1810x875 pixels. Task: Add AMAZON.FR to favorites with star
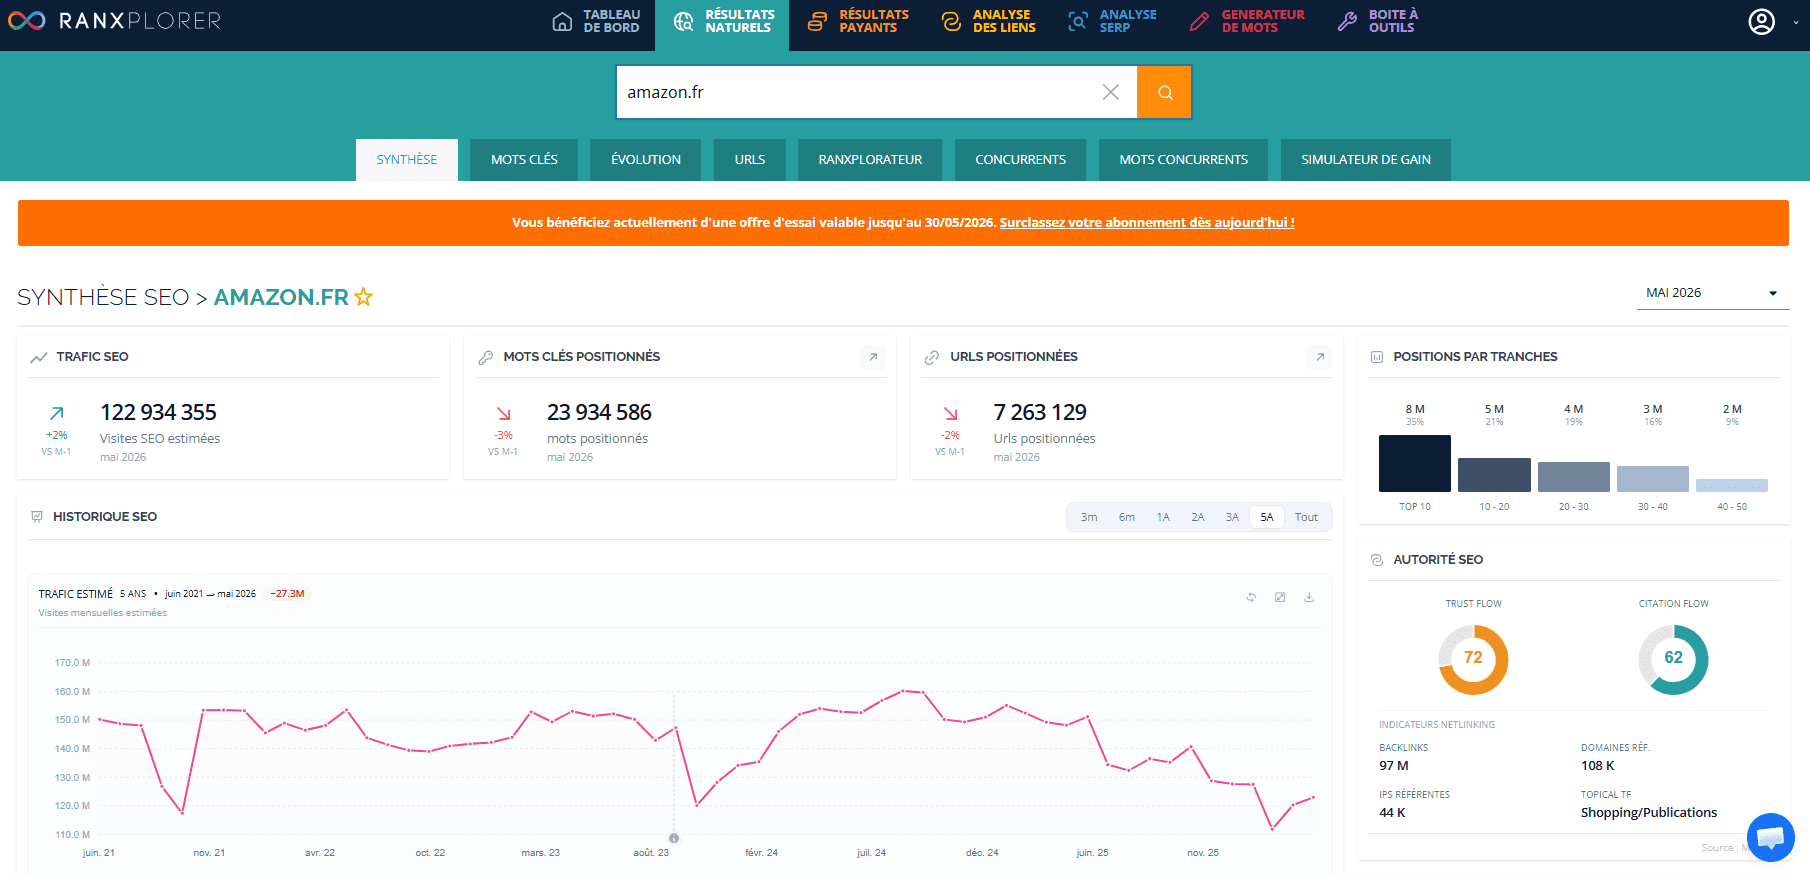click(x=363, y=297)
